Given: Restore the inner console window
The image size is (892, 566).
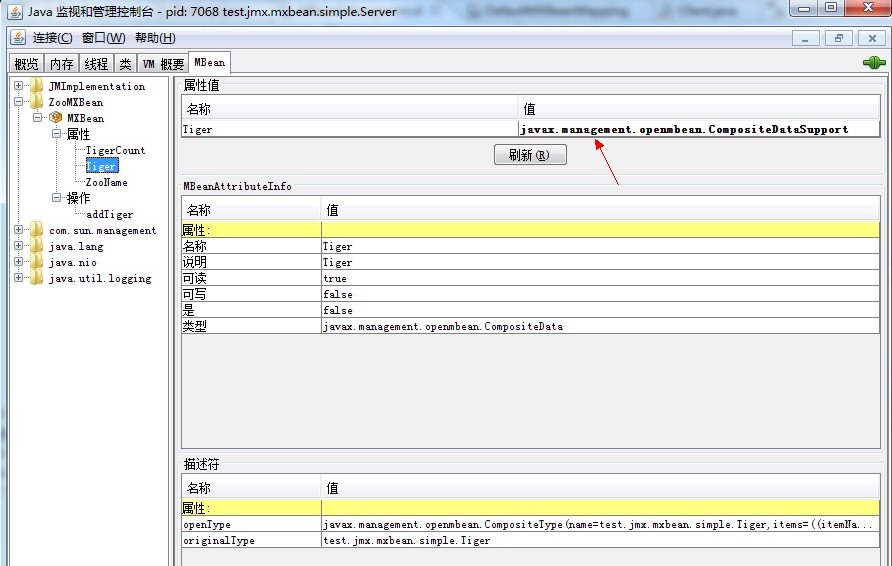Looking at the screenshot, I should (839, 39).
